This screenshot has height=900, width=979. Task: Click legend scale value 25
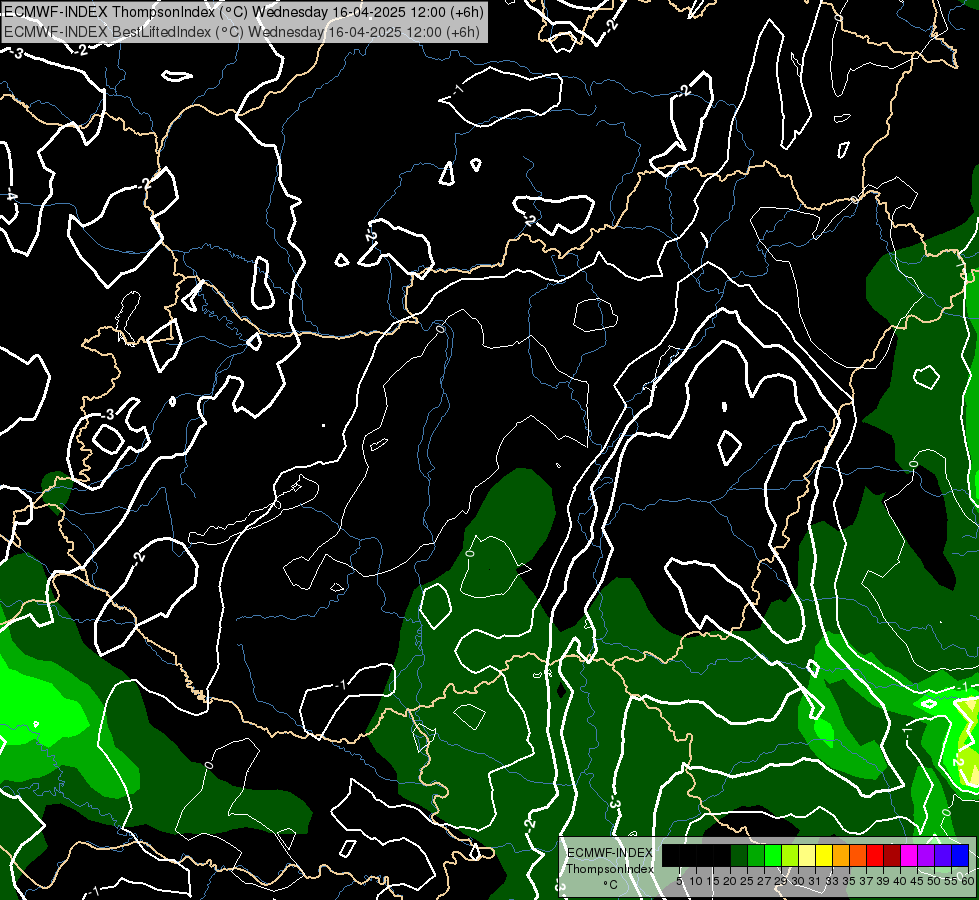747,881
